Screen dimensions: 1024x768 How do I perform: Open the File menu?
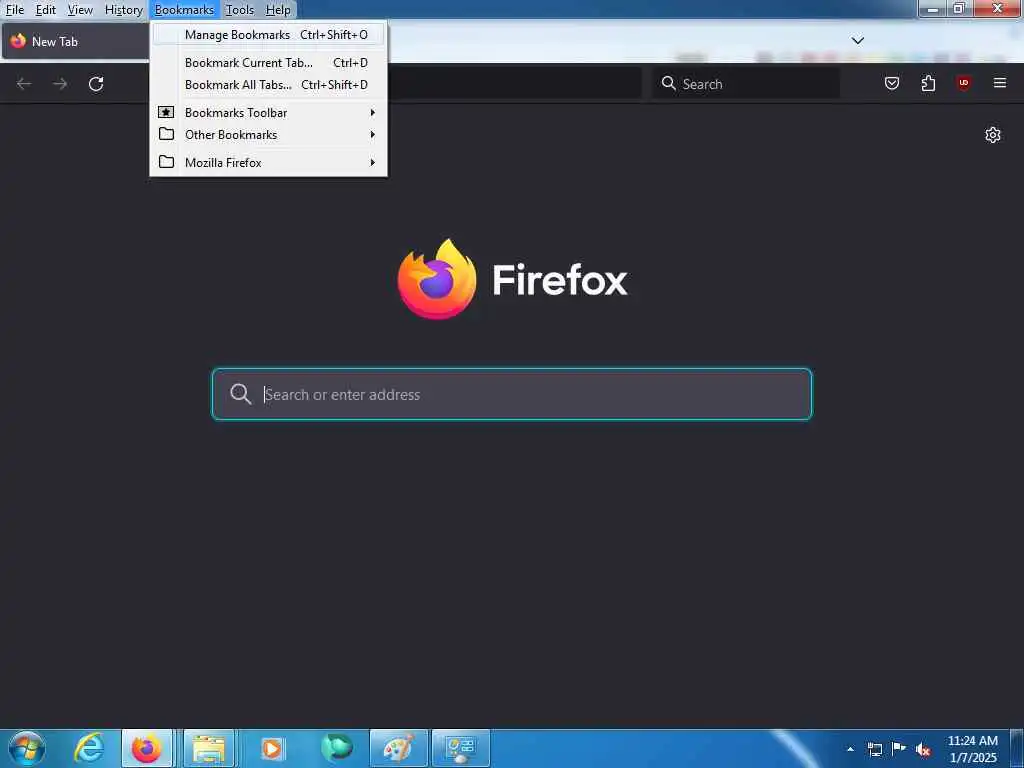coord(15,10)
